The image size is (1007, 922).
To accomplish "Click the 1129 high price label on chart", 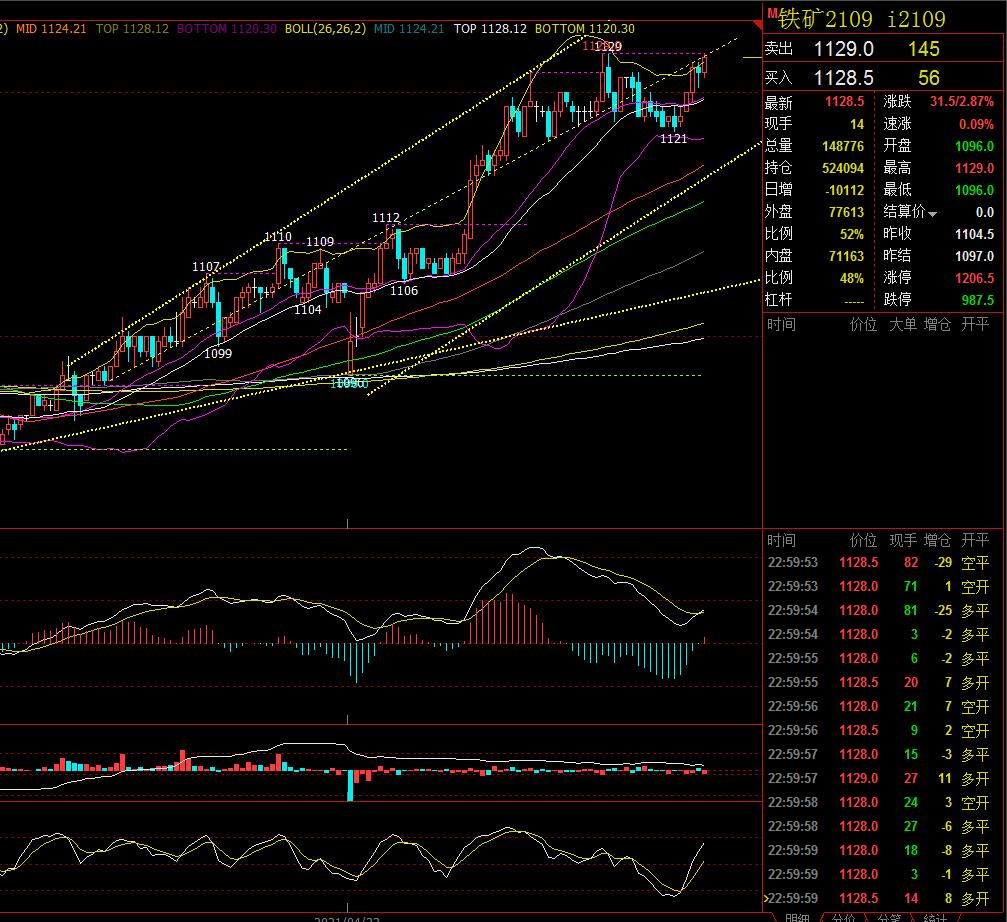I will (608, 46).
